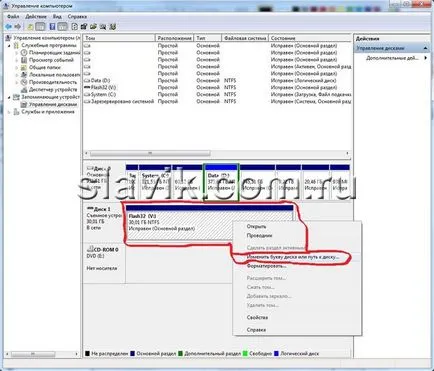Image resolution: width=434 pixels, height=371 pixels.
Task: Select the Flash32 (V:) partition block on Диск 1
Action: pyautogui.click(x=209, y=223)
